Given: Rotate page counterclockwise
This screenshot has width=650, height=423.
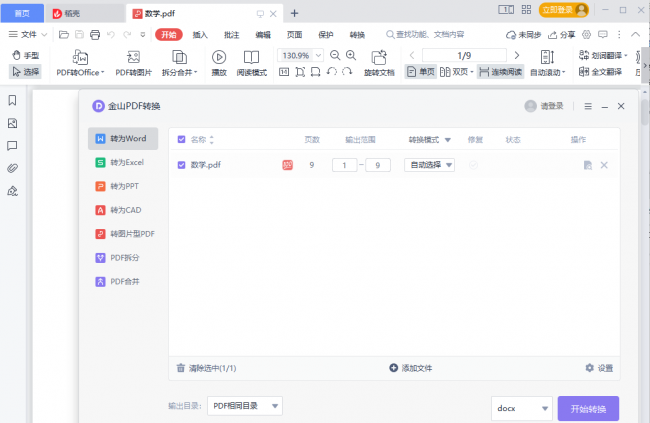Looking at the screenshot, I should 332,72.
